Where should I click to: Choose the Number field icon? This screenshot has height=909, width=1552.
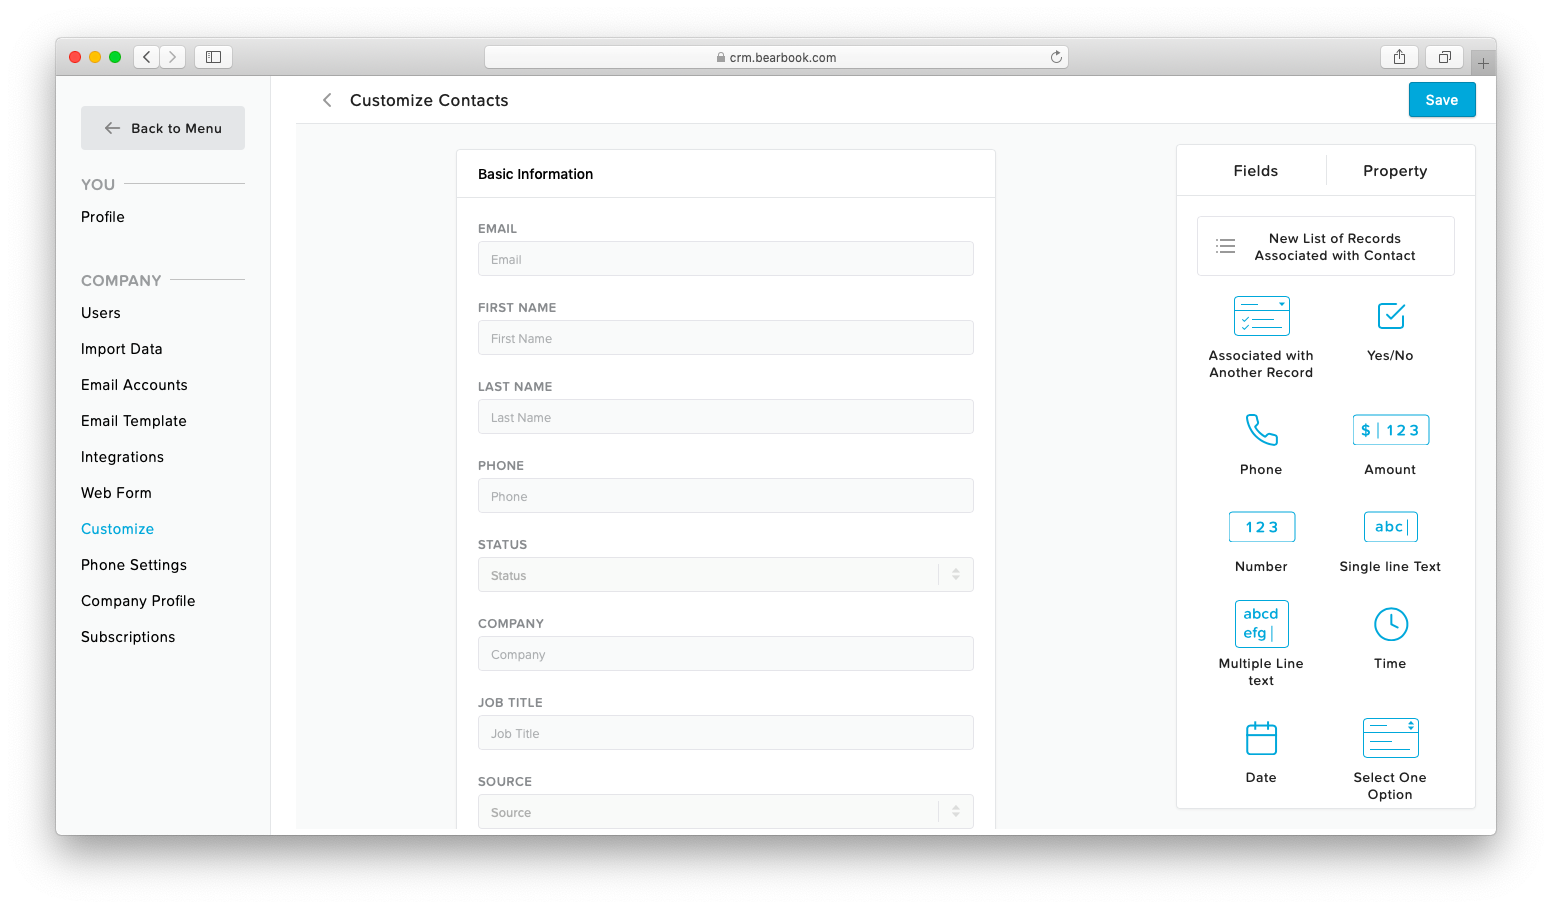click(x=1261, y=527)
